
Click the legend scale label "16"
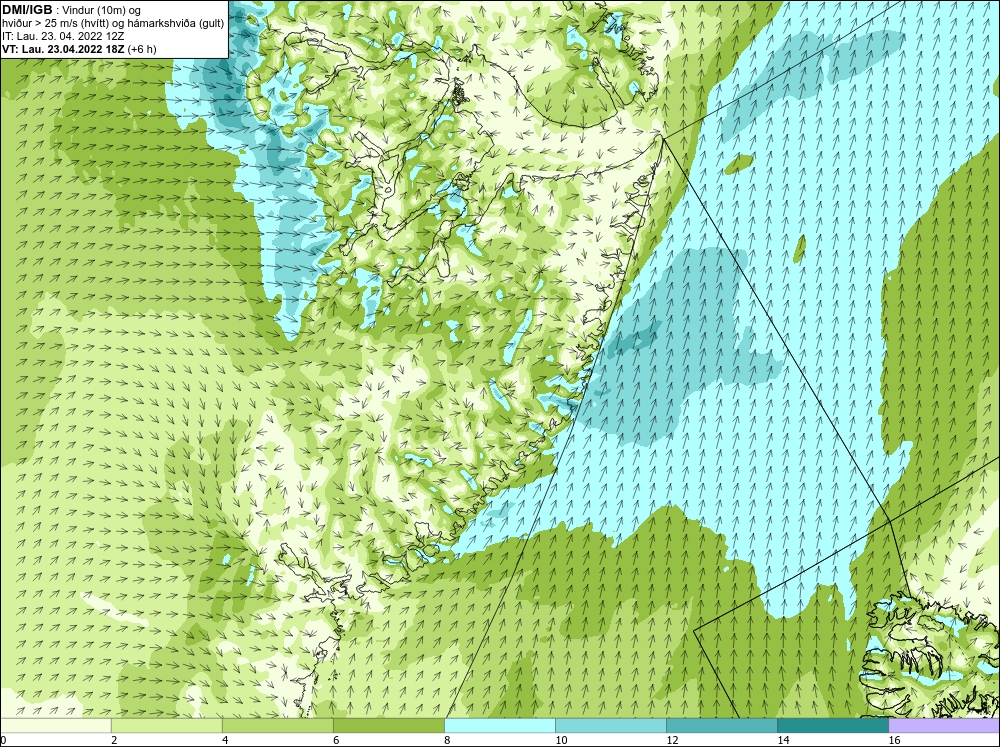[x=893, y=740]
